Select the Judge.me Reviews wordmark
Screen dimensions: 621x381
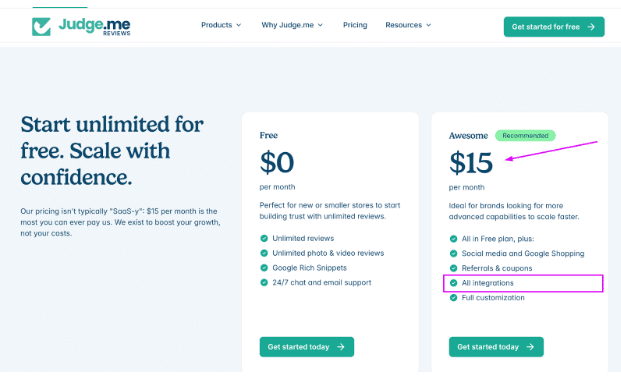coord(94,27)
